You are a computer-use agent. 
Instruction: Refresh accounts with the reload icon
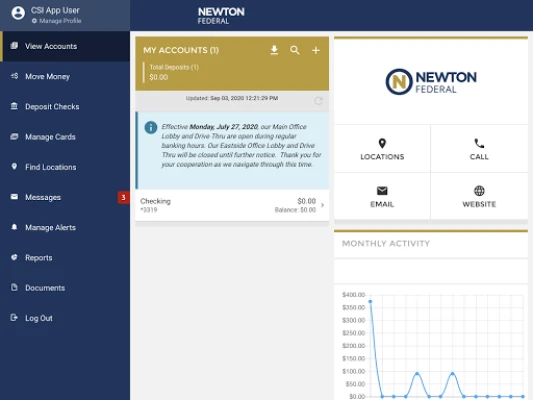(x=318, y=101)
